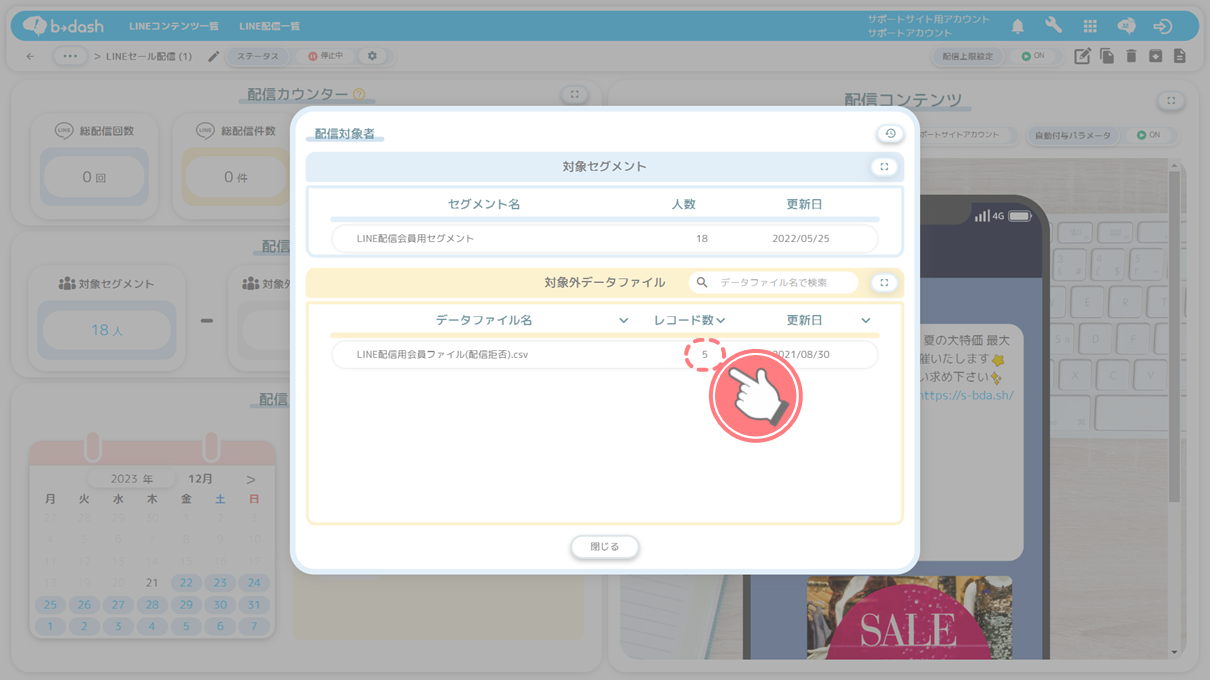
Task: Open the support chat icon
Action: (x=1126, y=26)
